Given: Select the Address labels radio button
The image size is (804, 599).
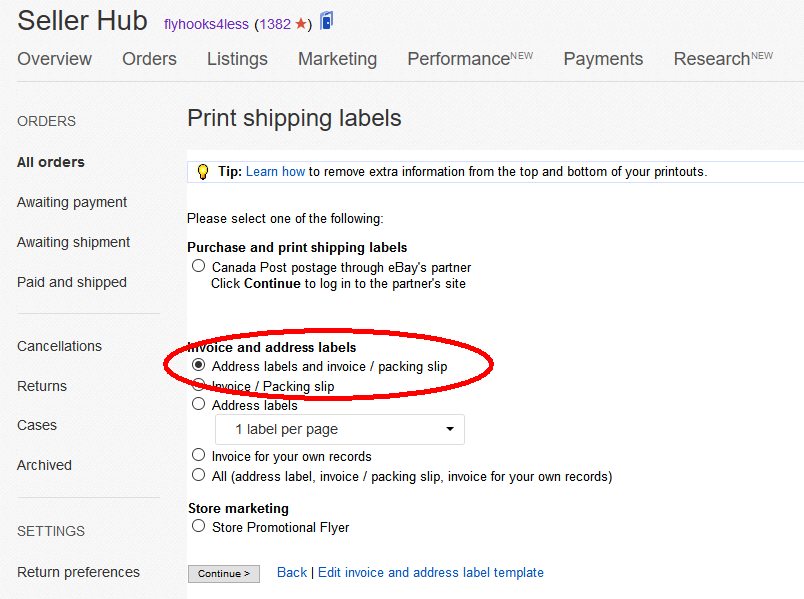Looking at the screenshot, I should tap(197, 404).
